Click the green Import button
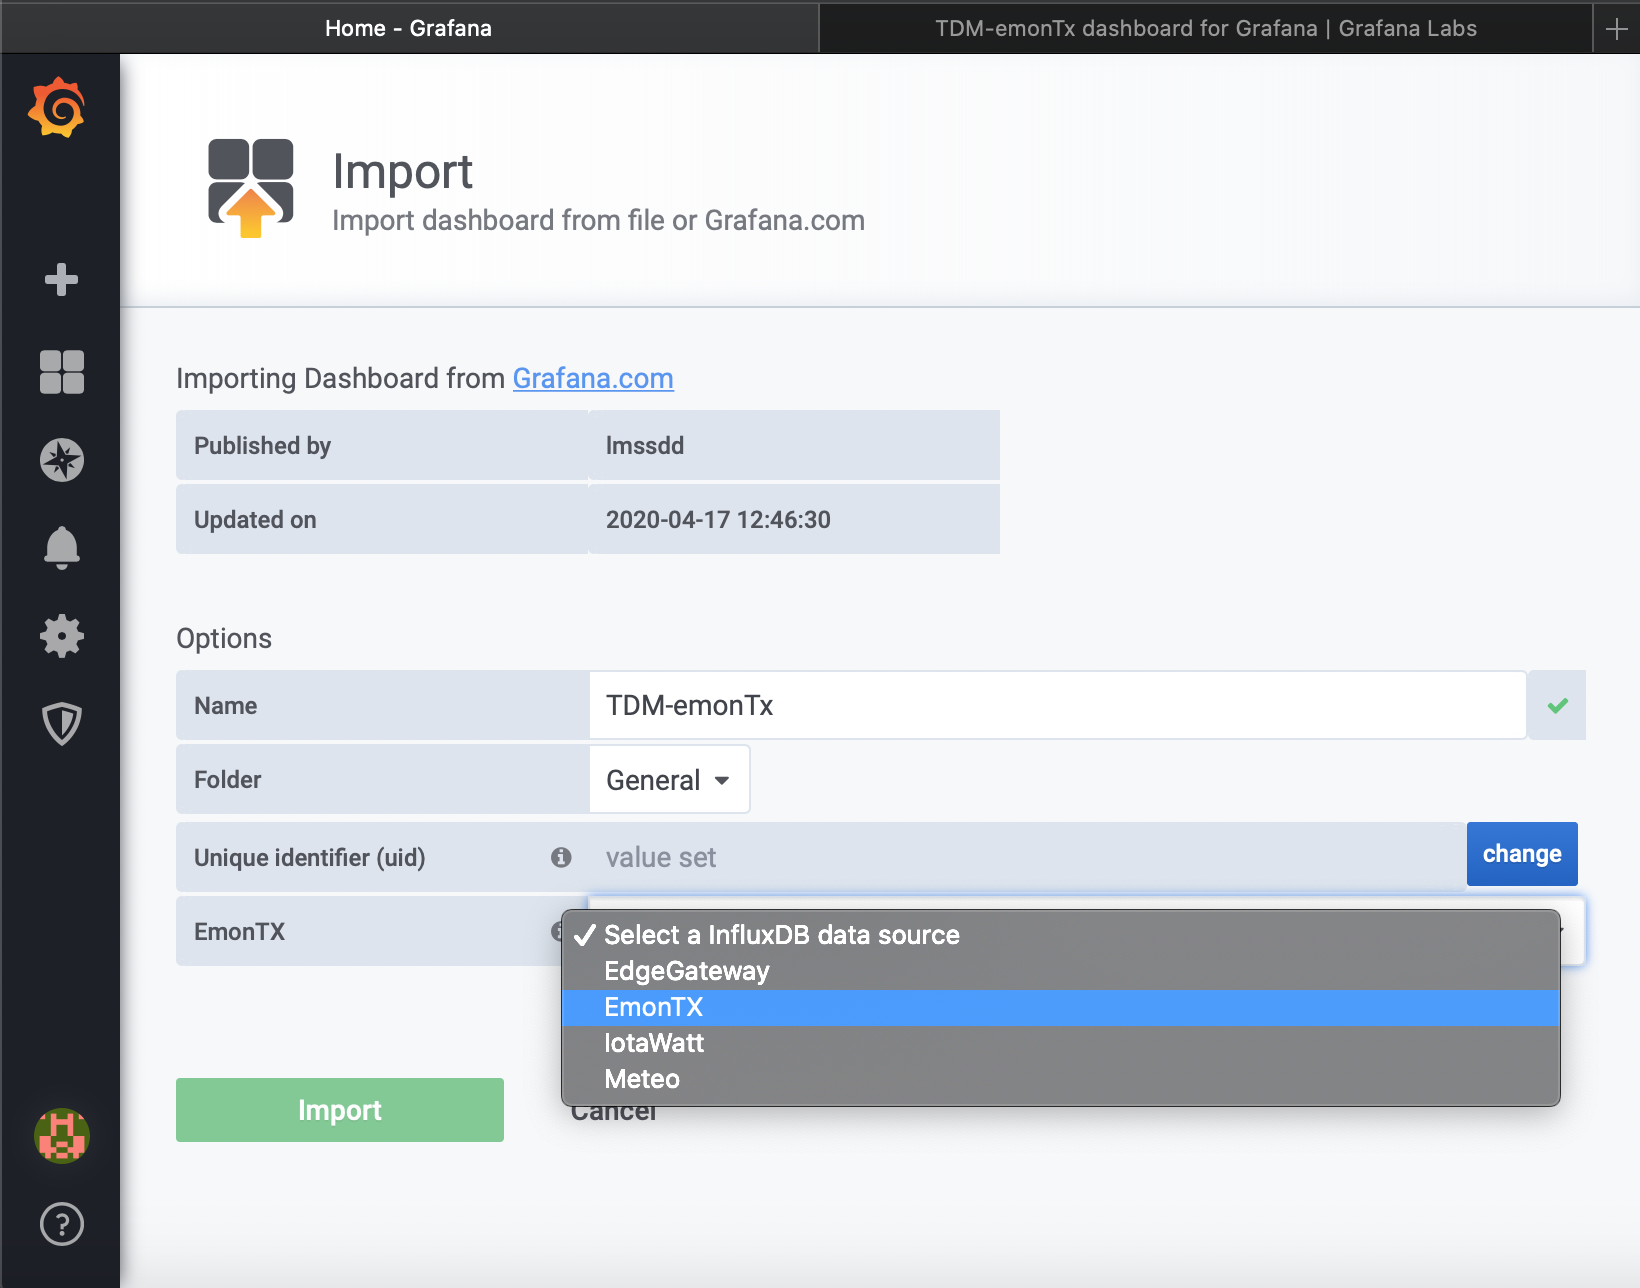The height and width of the screenshot is (1288, 1640). 340,1110
